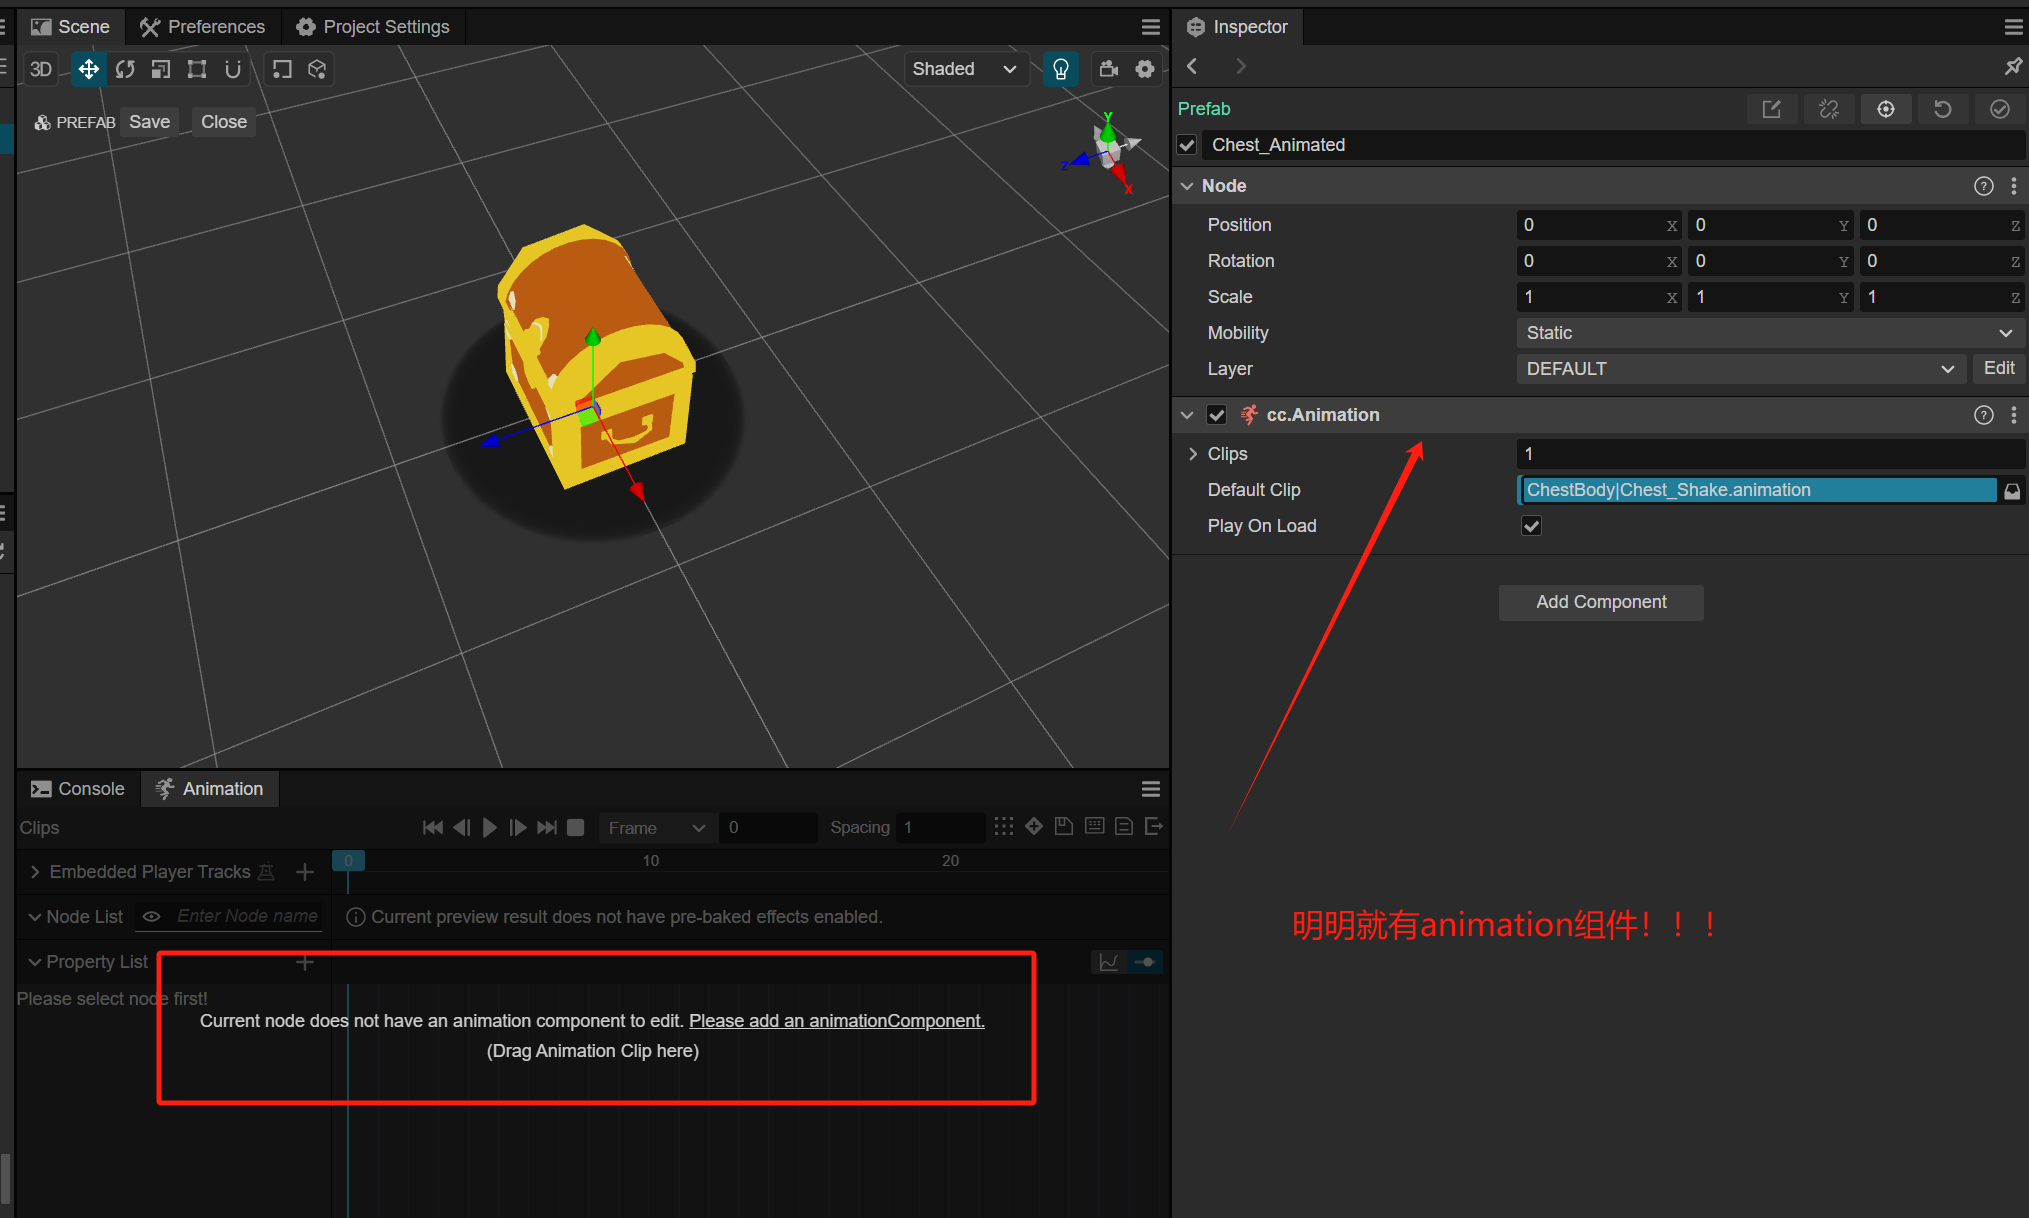Toggle the scene lighting bulb icon
2029x1218 pixels.
click(1061, 69)
